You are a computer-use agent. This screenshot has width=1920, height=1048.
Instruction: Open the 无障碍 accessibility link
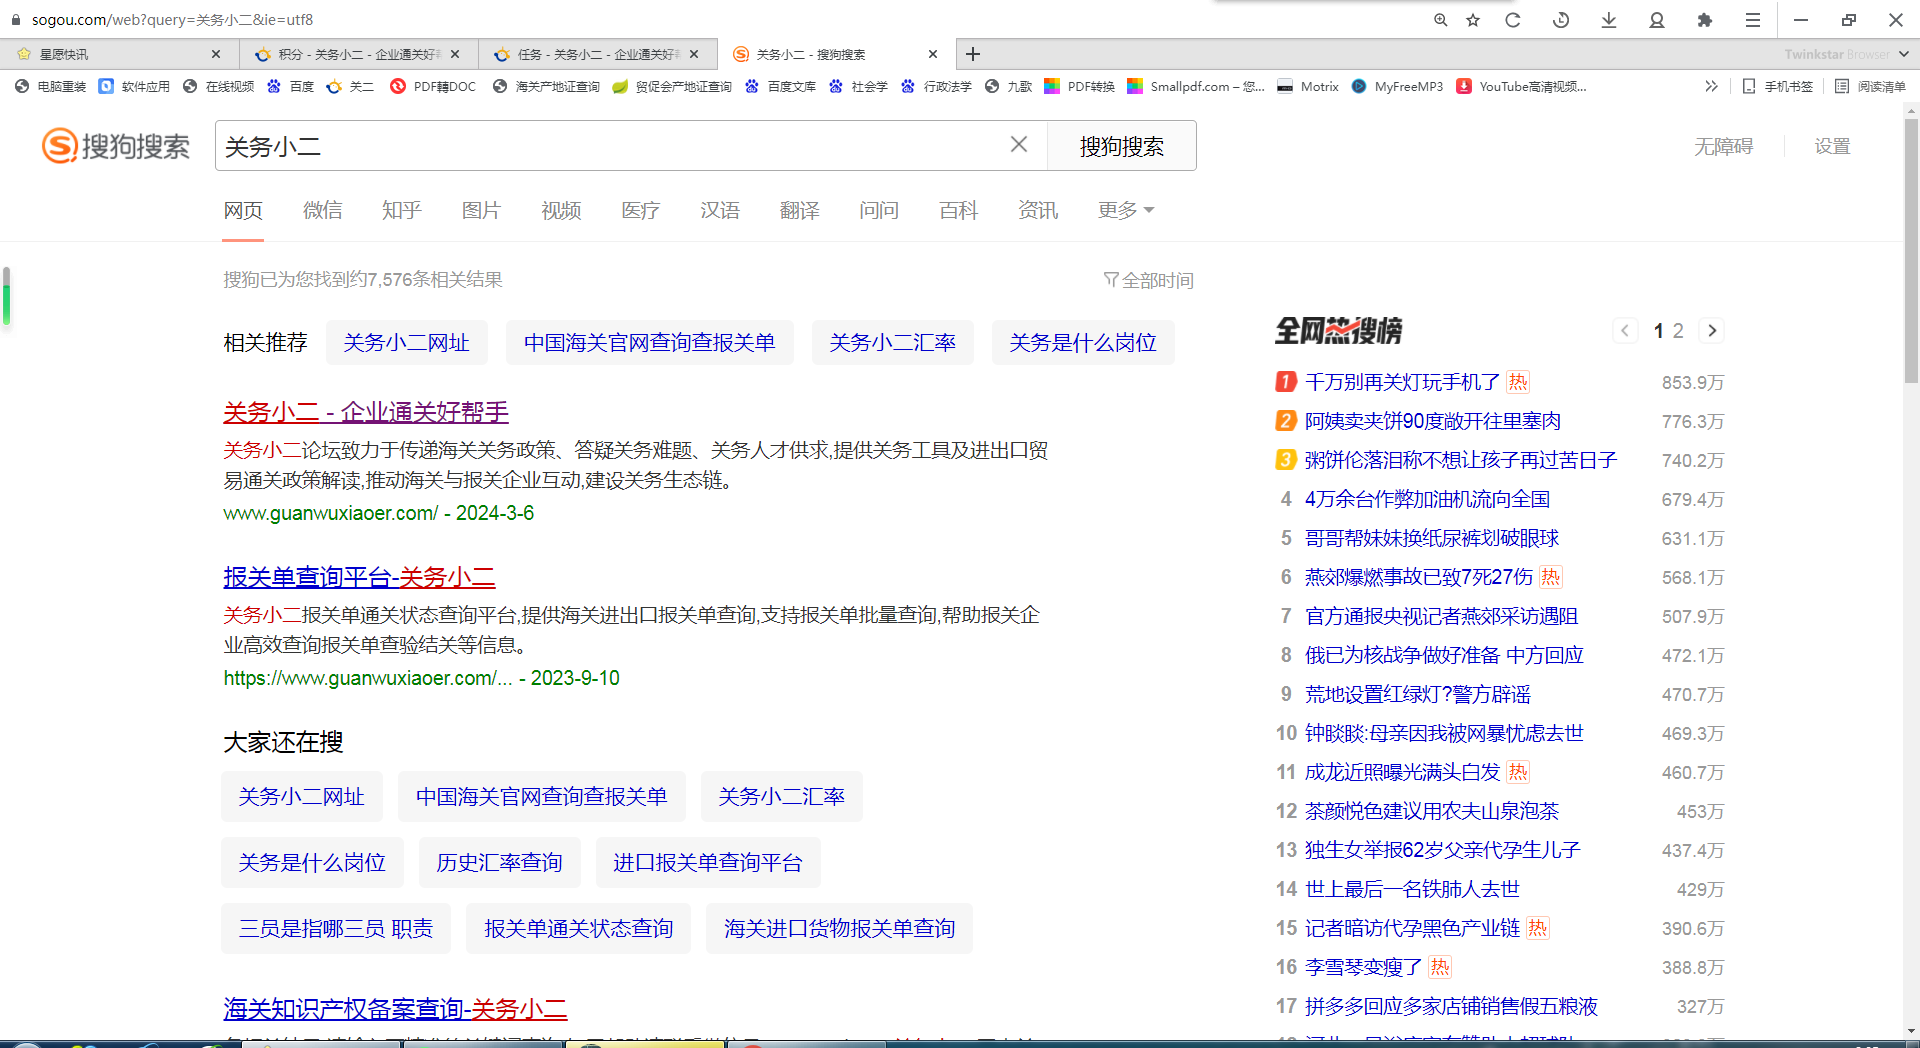click(1723, 146)
